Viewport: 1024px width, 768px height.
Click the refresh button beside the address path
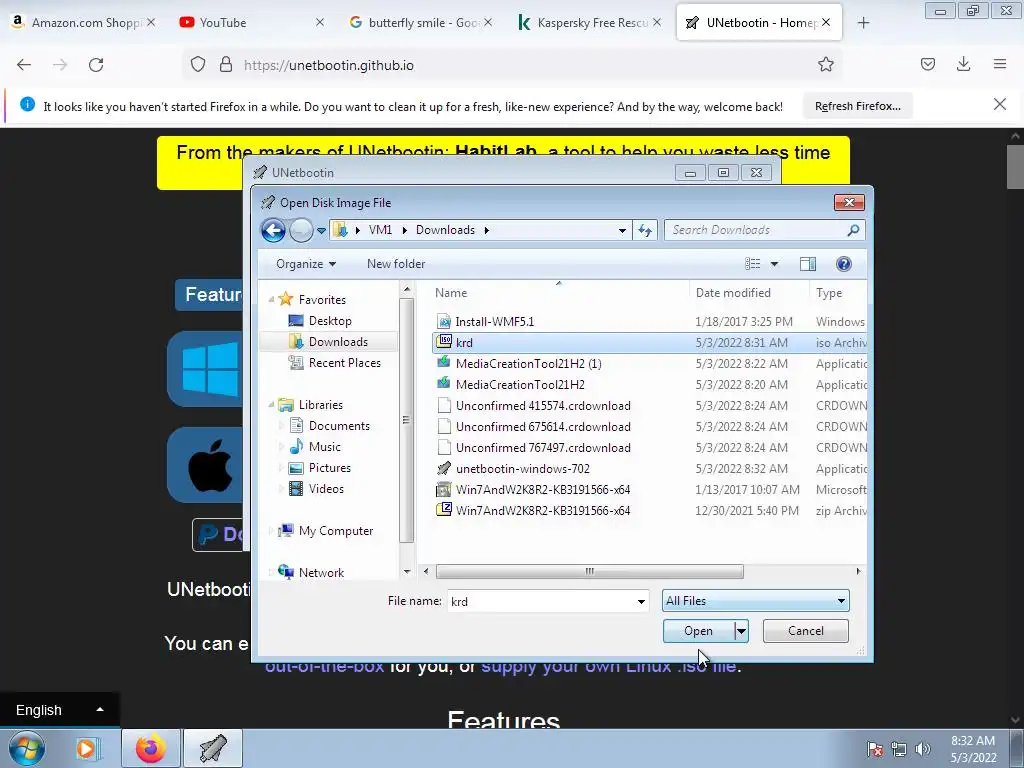pyautogui.click(x=645, y=230)
